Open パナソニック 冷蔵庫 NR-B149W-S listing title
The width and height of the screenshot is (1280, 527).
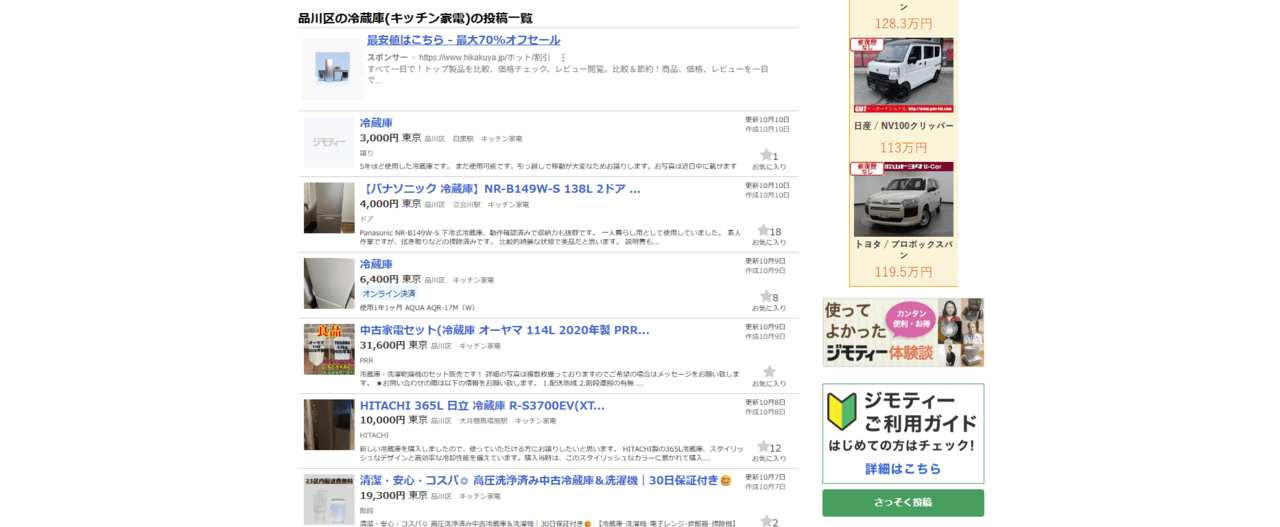pyautogui.click(x=500, y=189)
